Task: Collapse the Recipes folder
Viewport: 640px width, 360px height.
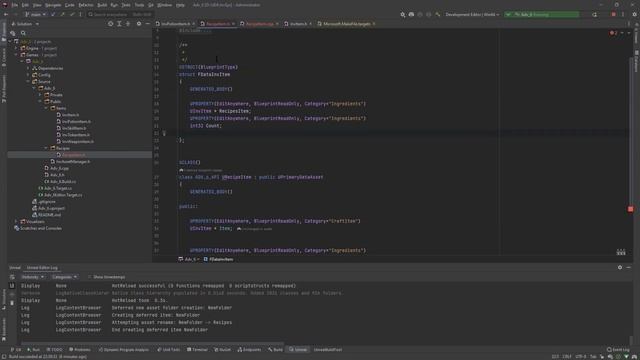Action: (x=47, y=148)
